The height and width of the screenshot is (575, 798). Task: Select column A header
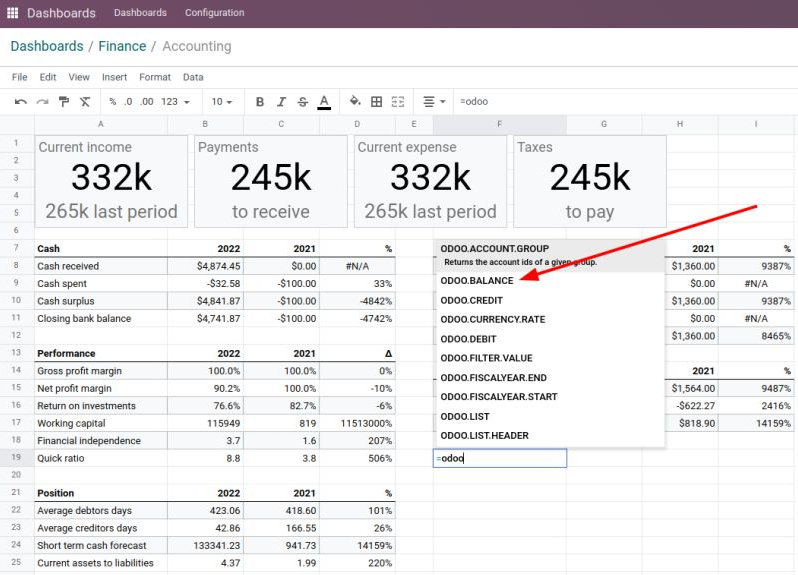(x=101, y=124)
